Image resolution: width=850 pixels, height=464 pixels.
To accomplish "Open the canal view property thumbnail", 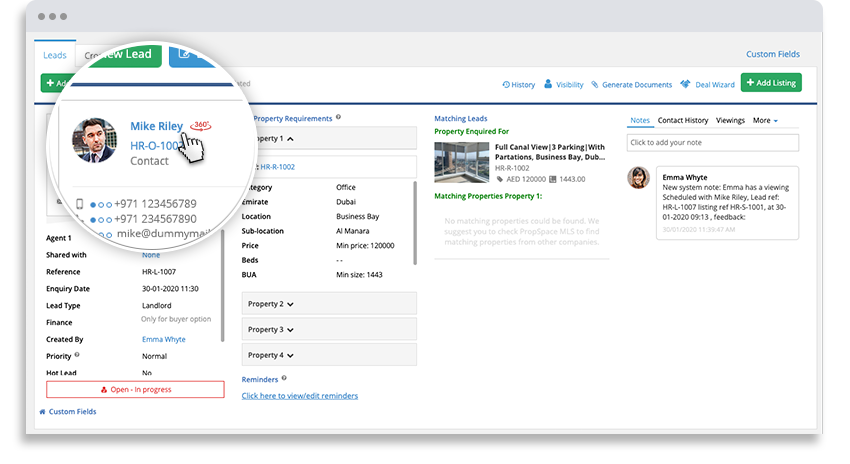I will pyautogui.click(x=461, y=162).
